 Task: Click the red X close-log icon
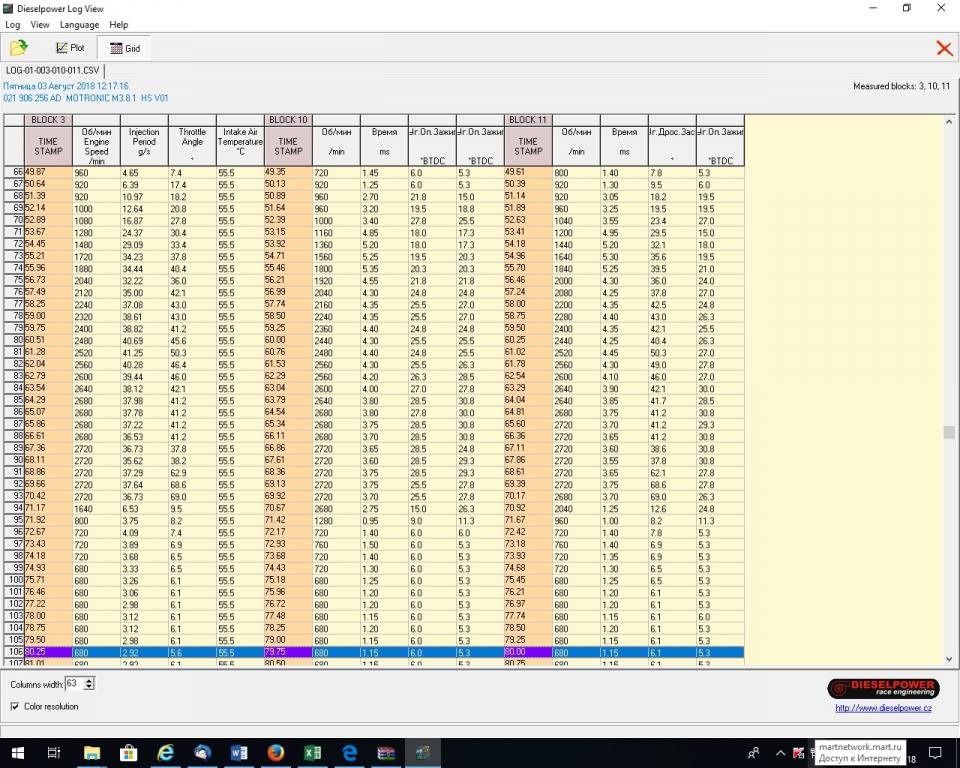(x=943, y=48)
